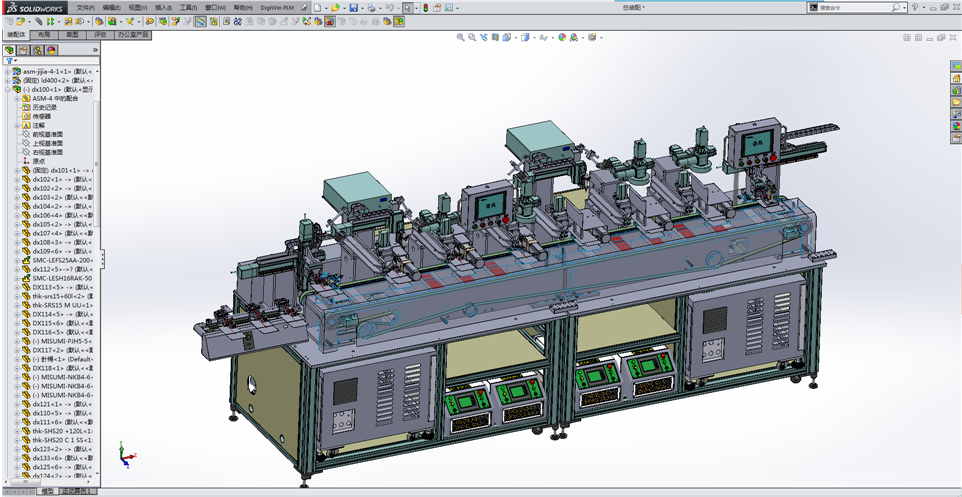962x497 pixels.
Task: Open the 工具 (Tools) menu
Action: point(187,8)
